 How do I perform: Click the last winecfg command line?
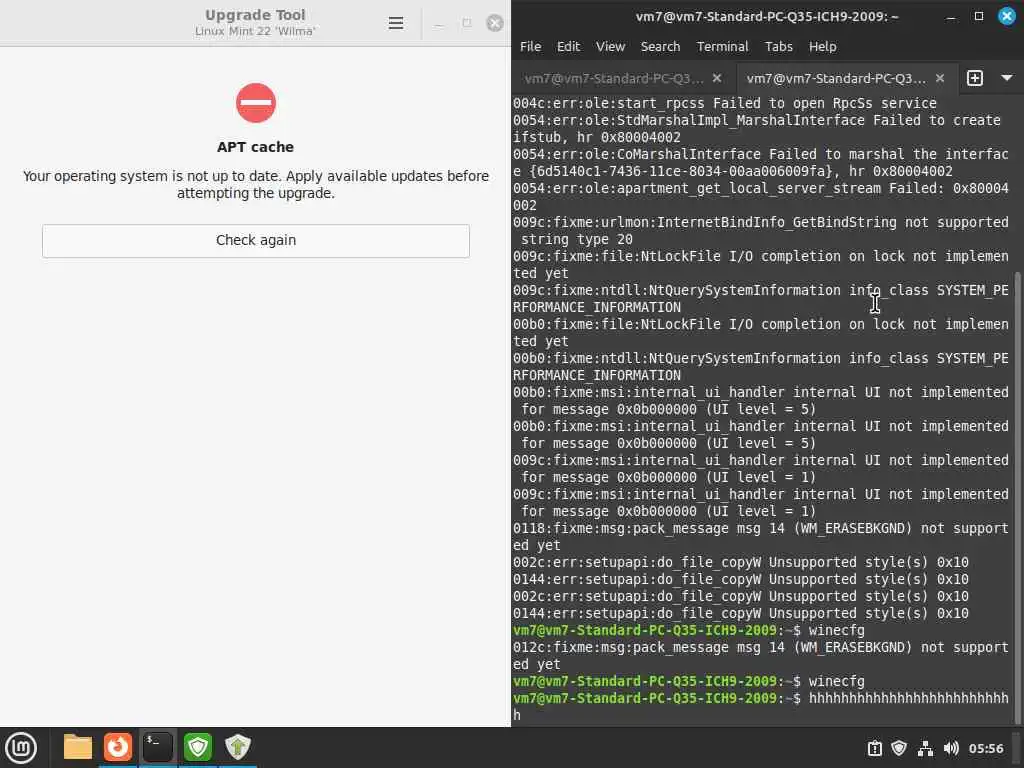coord(689,681)
